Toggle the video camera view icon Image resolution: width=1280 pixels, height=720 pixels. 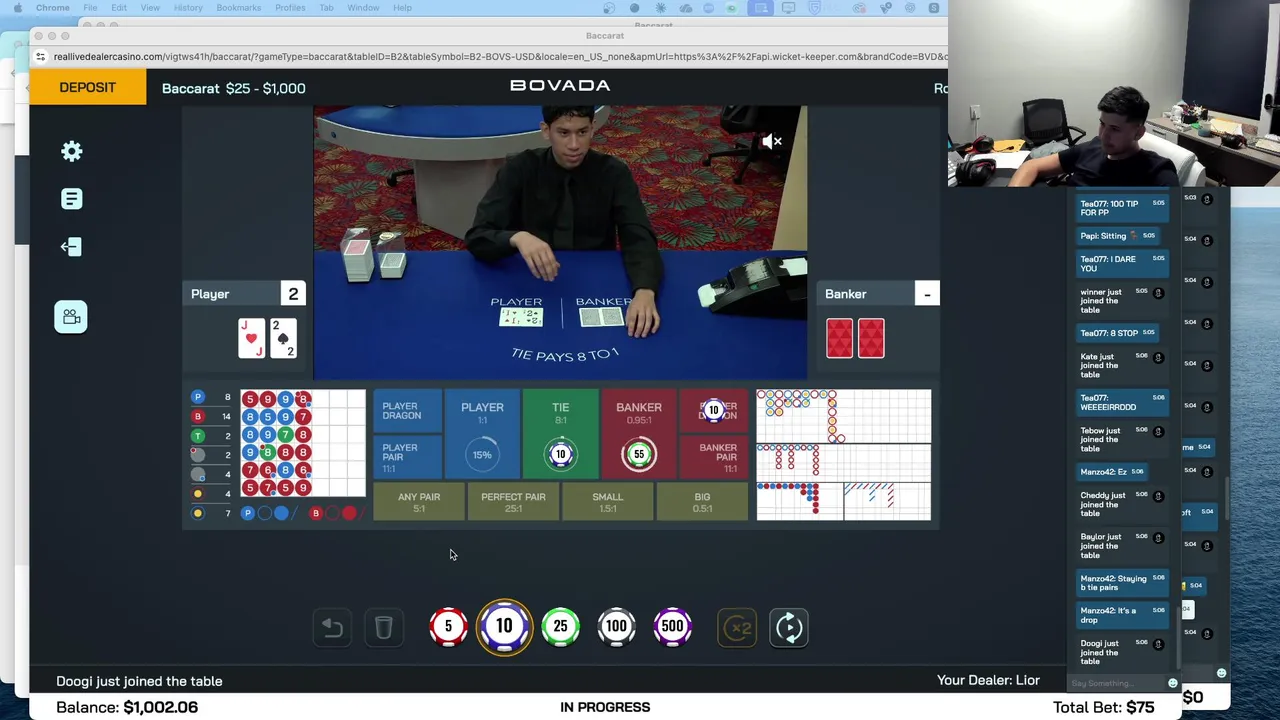coord(71,317)
